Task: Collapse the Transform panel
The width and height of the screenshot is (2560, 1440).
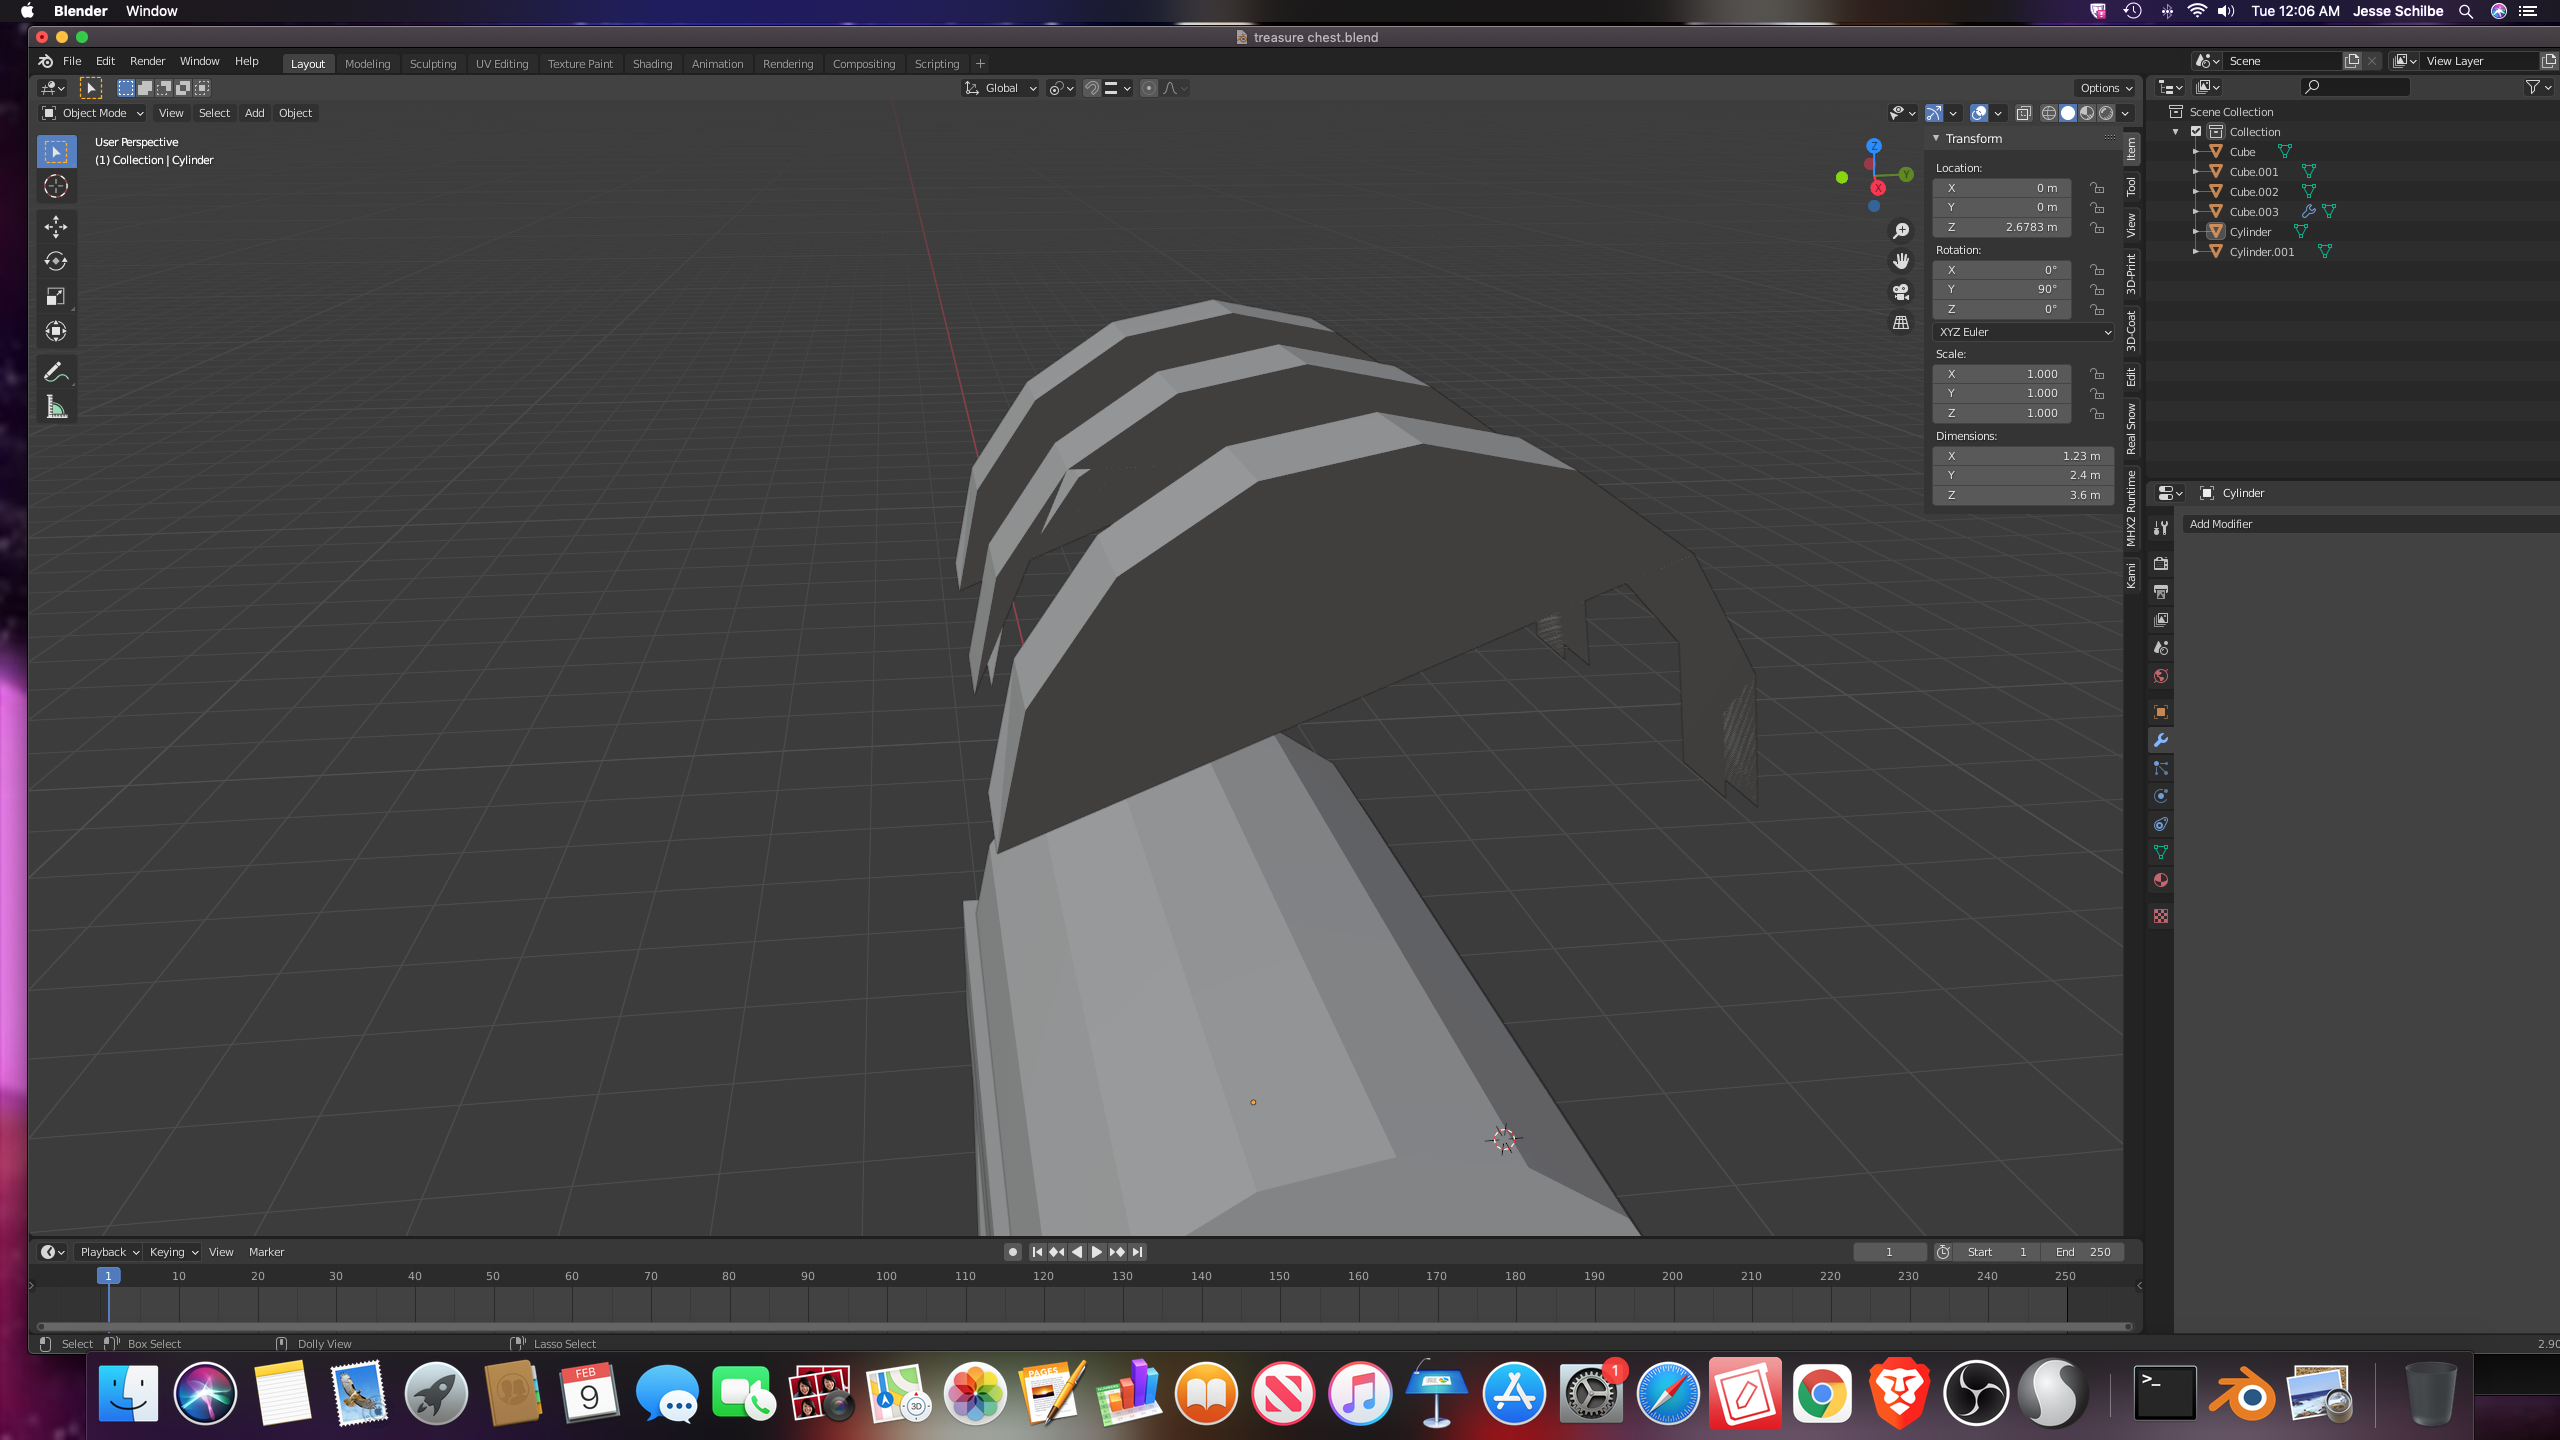Action: [x=1937, y=139]
